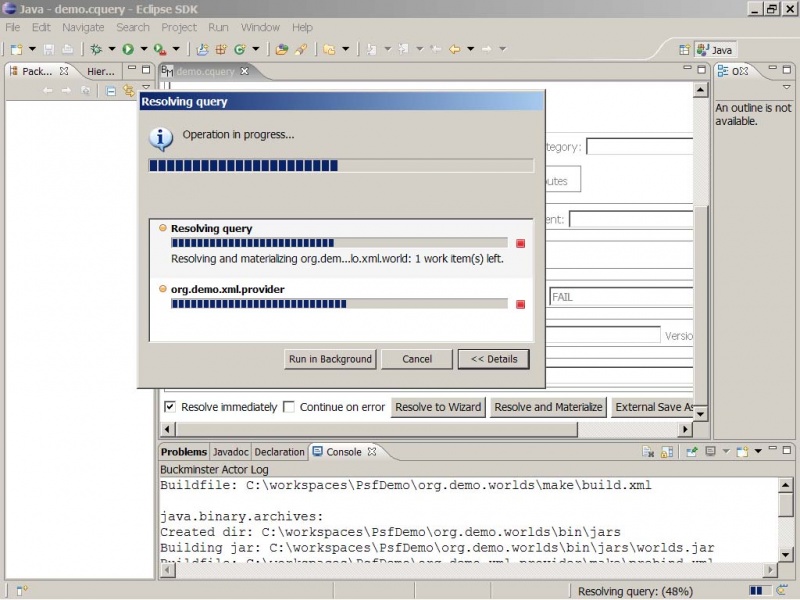Stop the org.demo.xml.provider job with red square
Image resolution: width=800 pixels, height=600 pixels.
(520, 304)
